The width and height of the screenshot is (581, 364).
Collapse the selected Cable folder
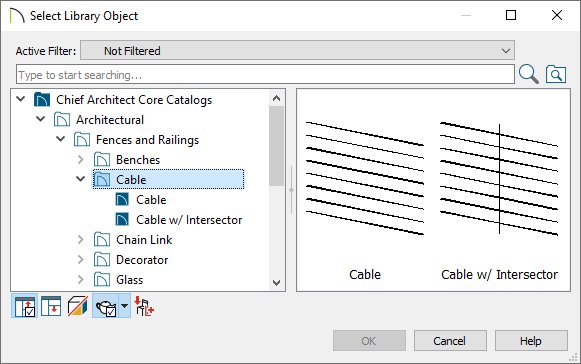(80, 179)
